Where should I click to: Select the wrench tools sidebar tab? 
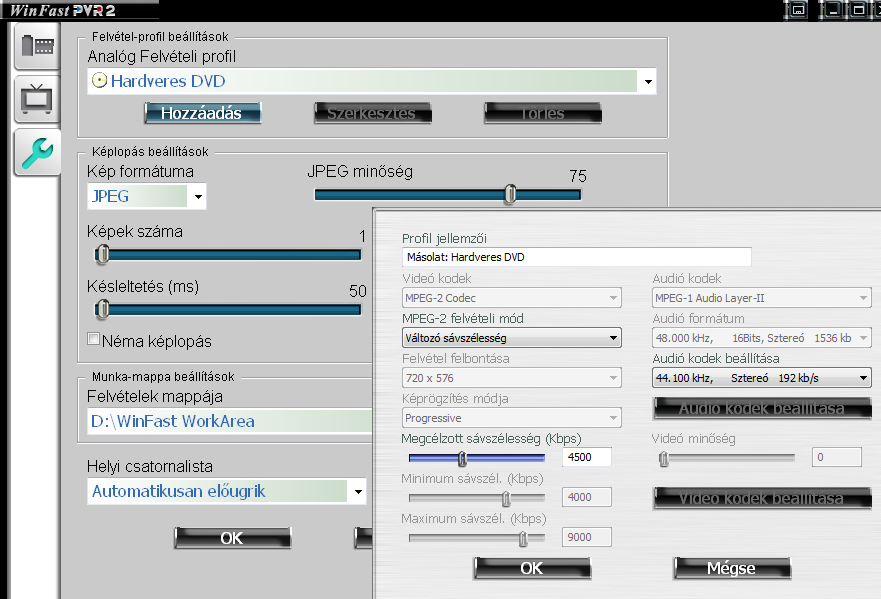coord(37,152)
